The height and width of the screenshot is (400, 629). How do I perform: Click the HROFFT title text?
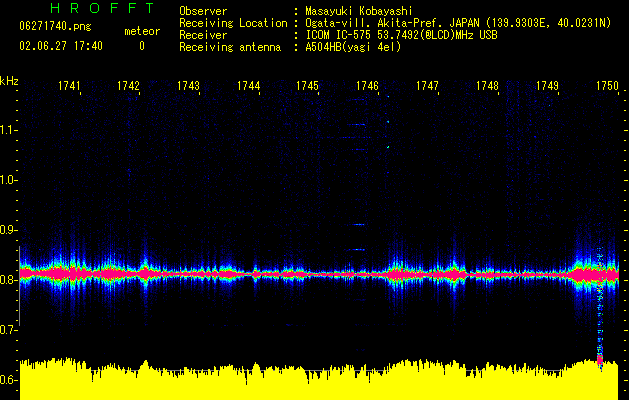click(103, 8)
